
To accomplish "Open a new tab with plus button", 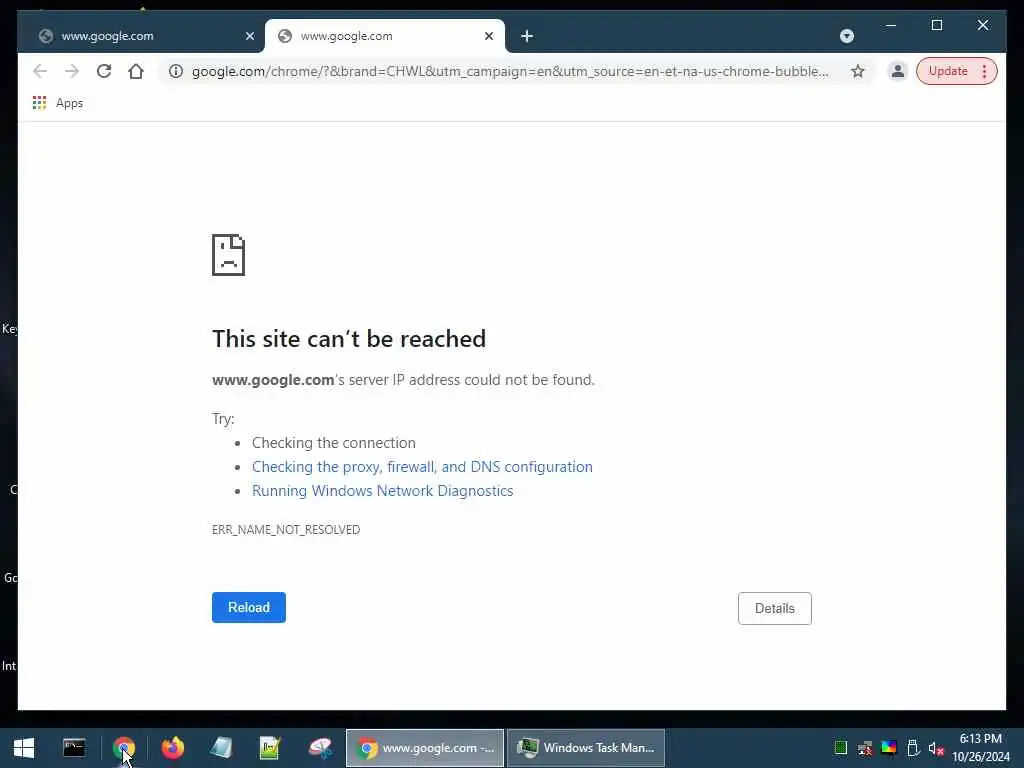I will (x=527, y=36).
